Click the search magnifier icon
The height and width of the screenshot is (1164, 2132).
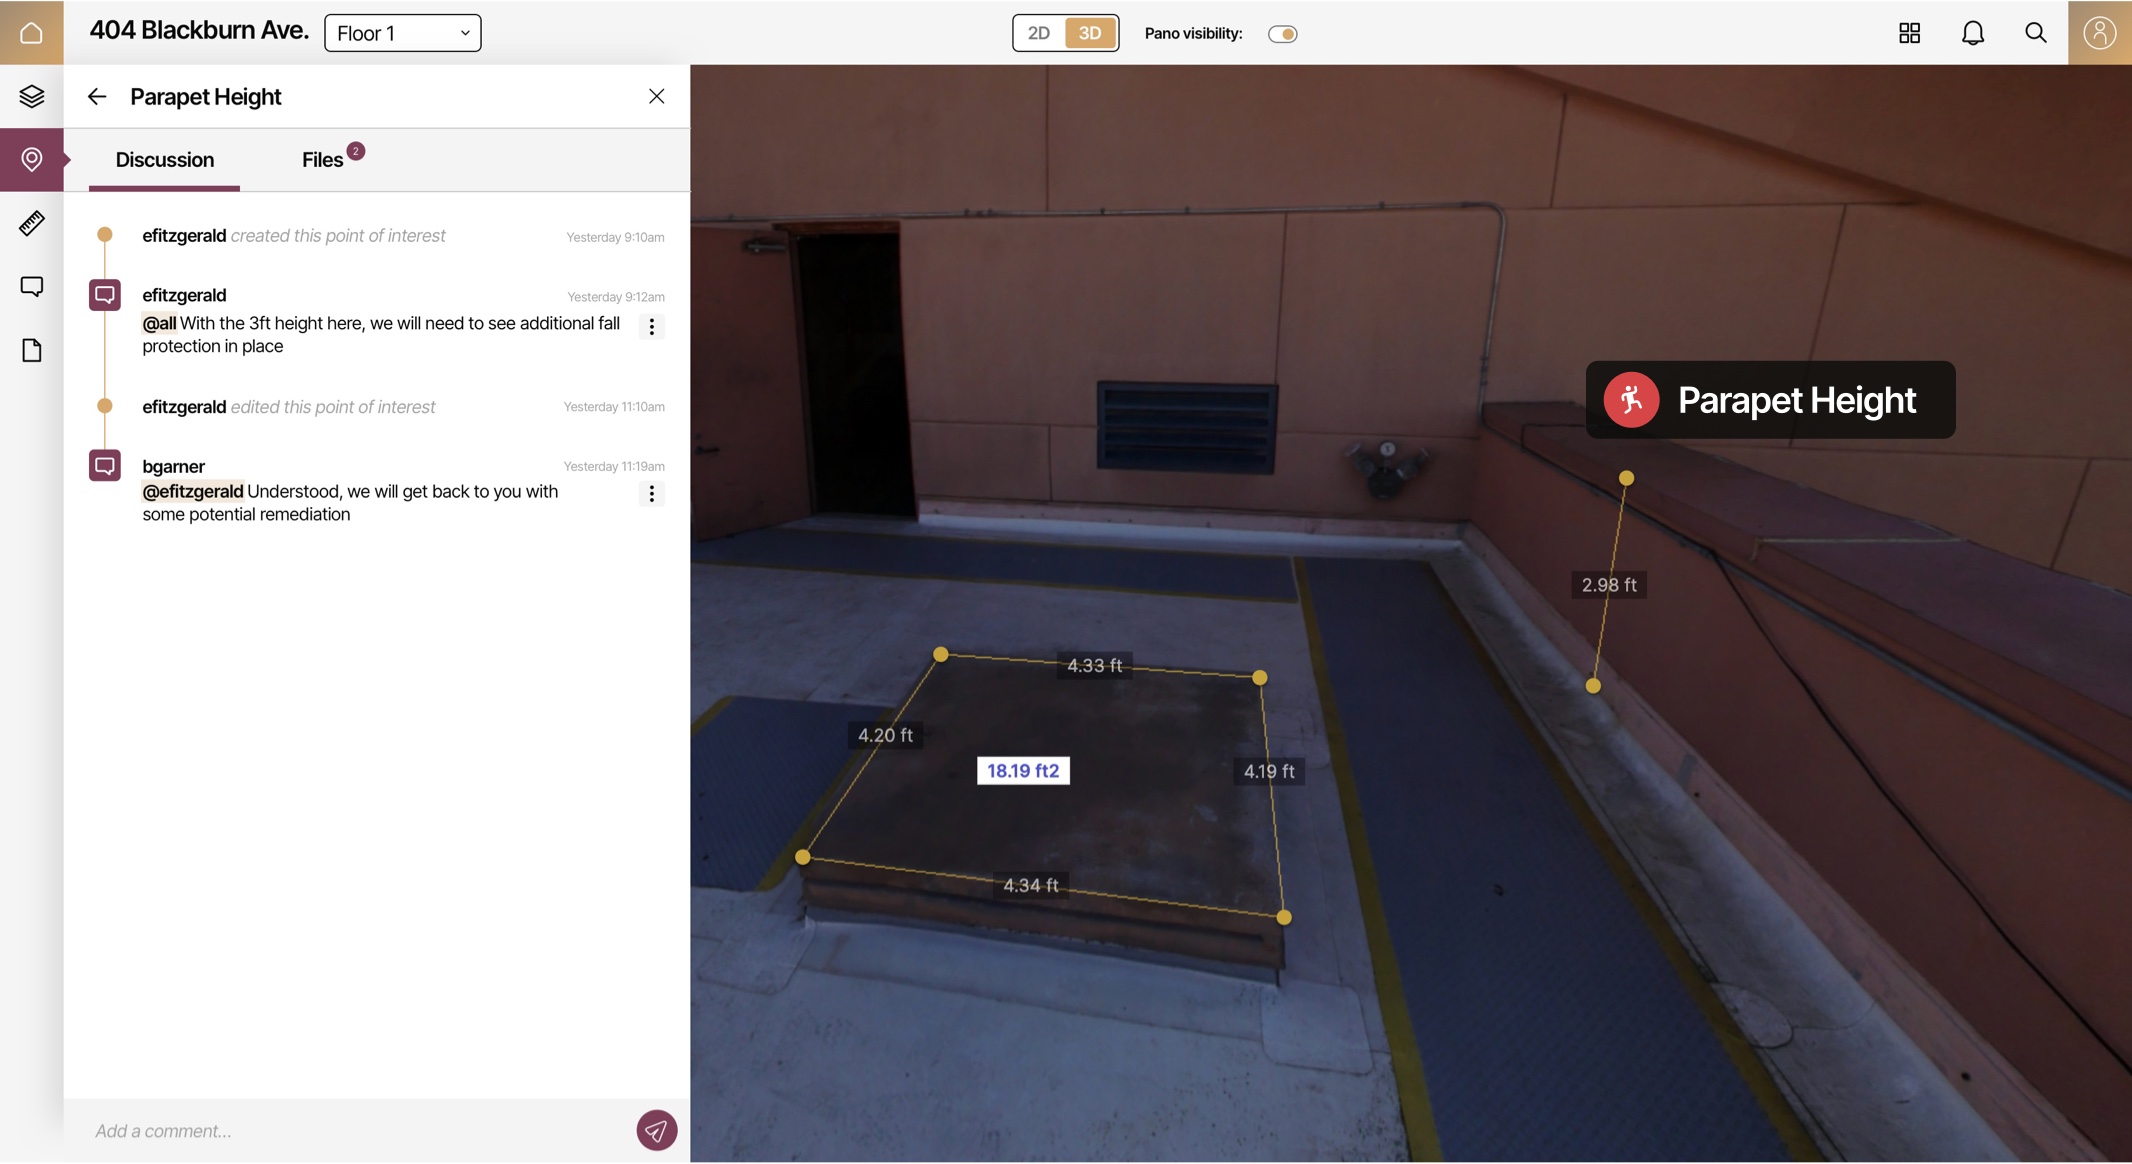(x=2035, y=33)
